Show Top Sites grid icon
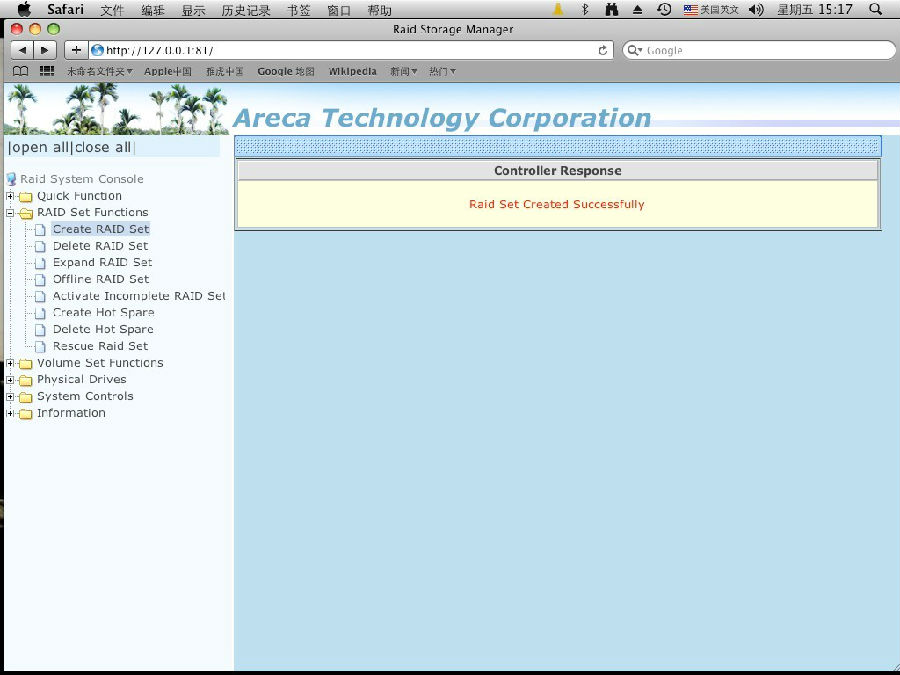The width and height of the screenshot is (900, 675). coord(46,71)
